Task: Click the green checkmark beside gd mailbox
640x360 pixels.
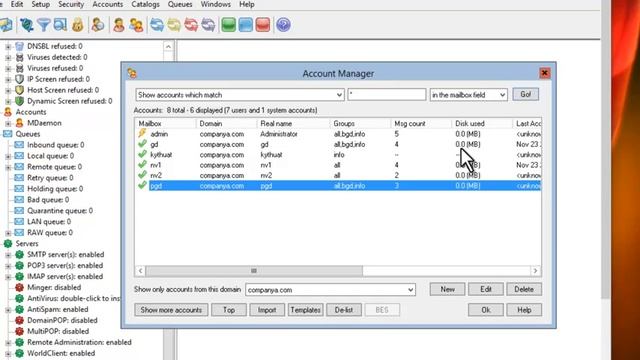Action: click(x=142, y=144)
